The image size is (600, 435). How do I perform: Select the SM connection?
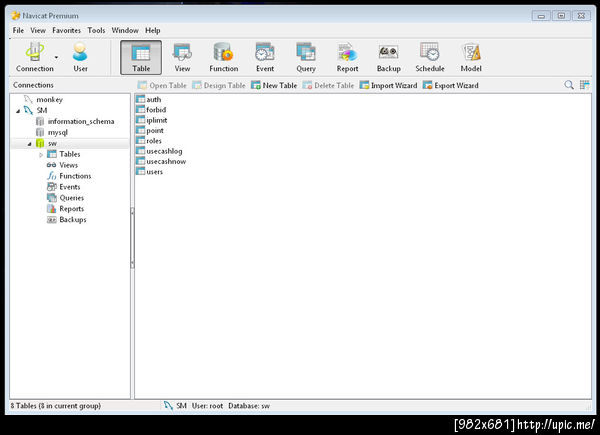point(42,111)
